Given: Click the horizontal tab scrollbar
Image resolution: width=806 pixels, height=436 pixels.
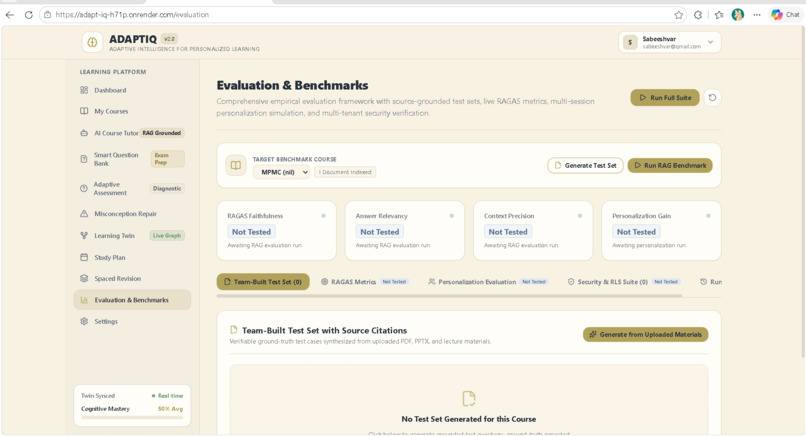Looking at the screenshot, I should click(450, 296).
